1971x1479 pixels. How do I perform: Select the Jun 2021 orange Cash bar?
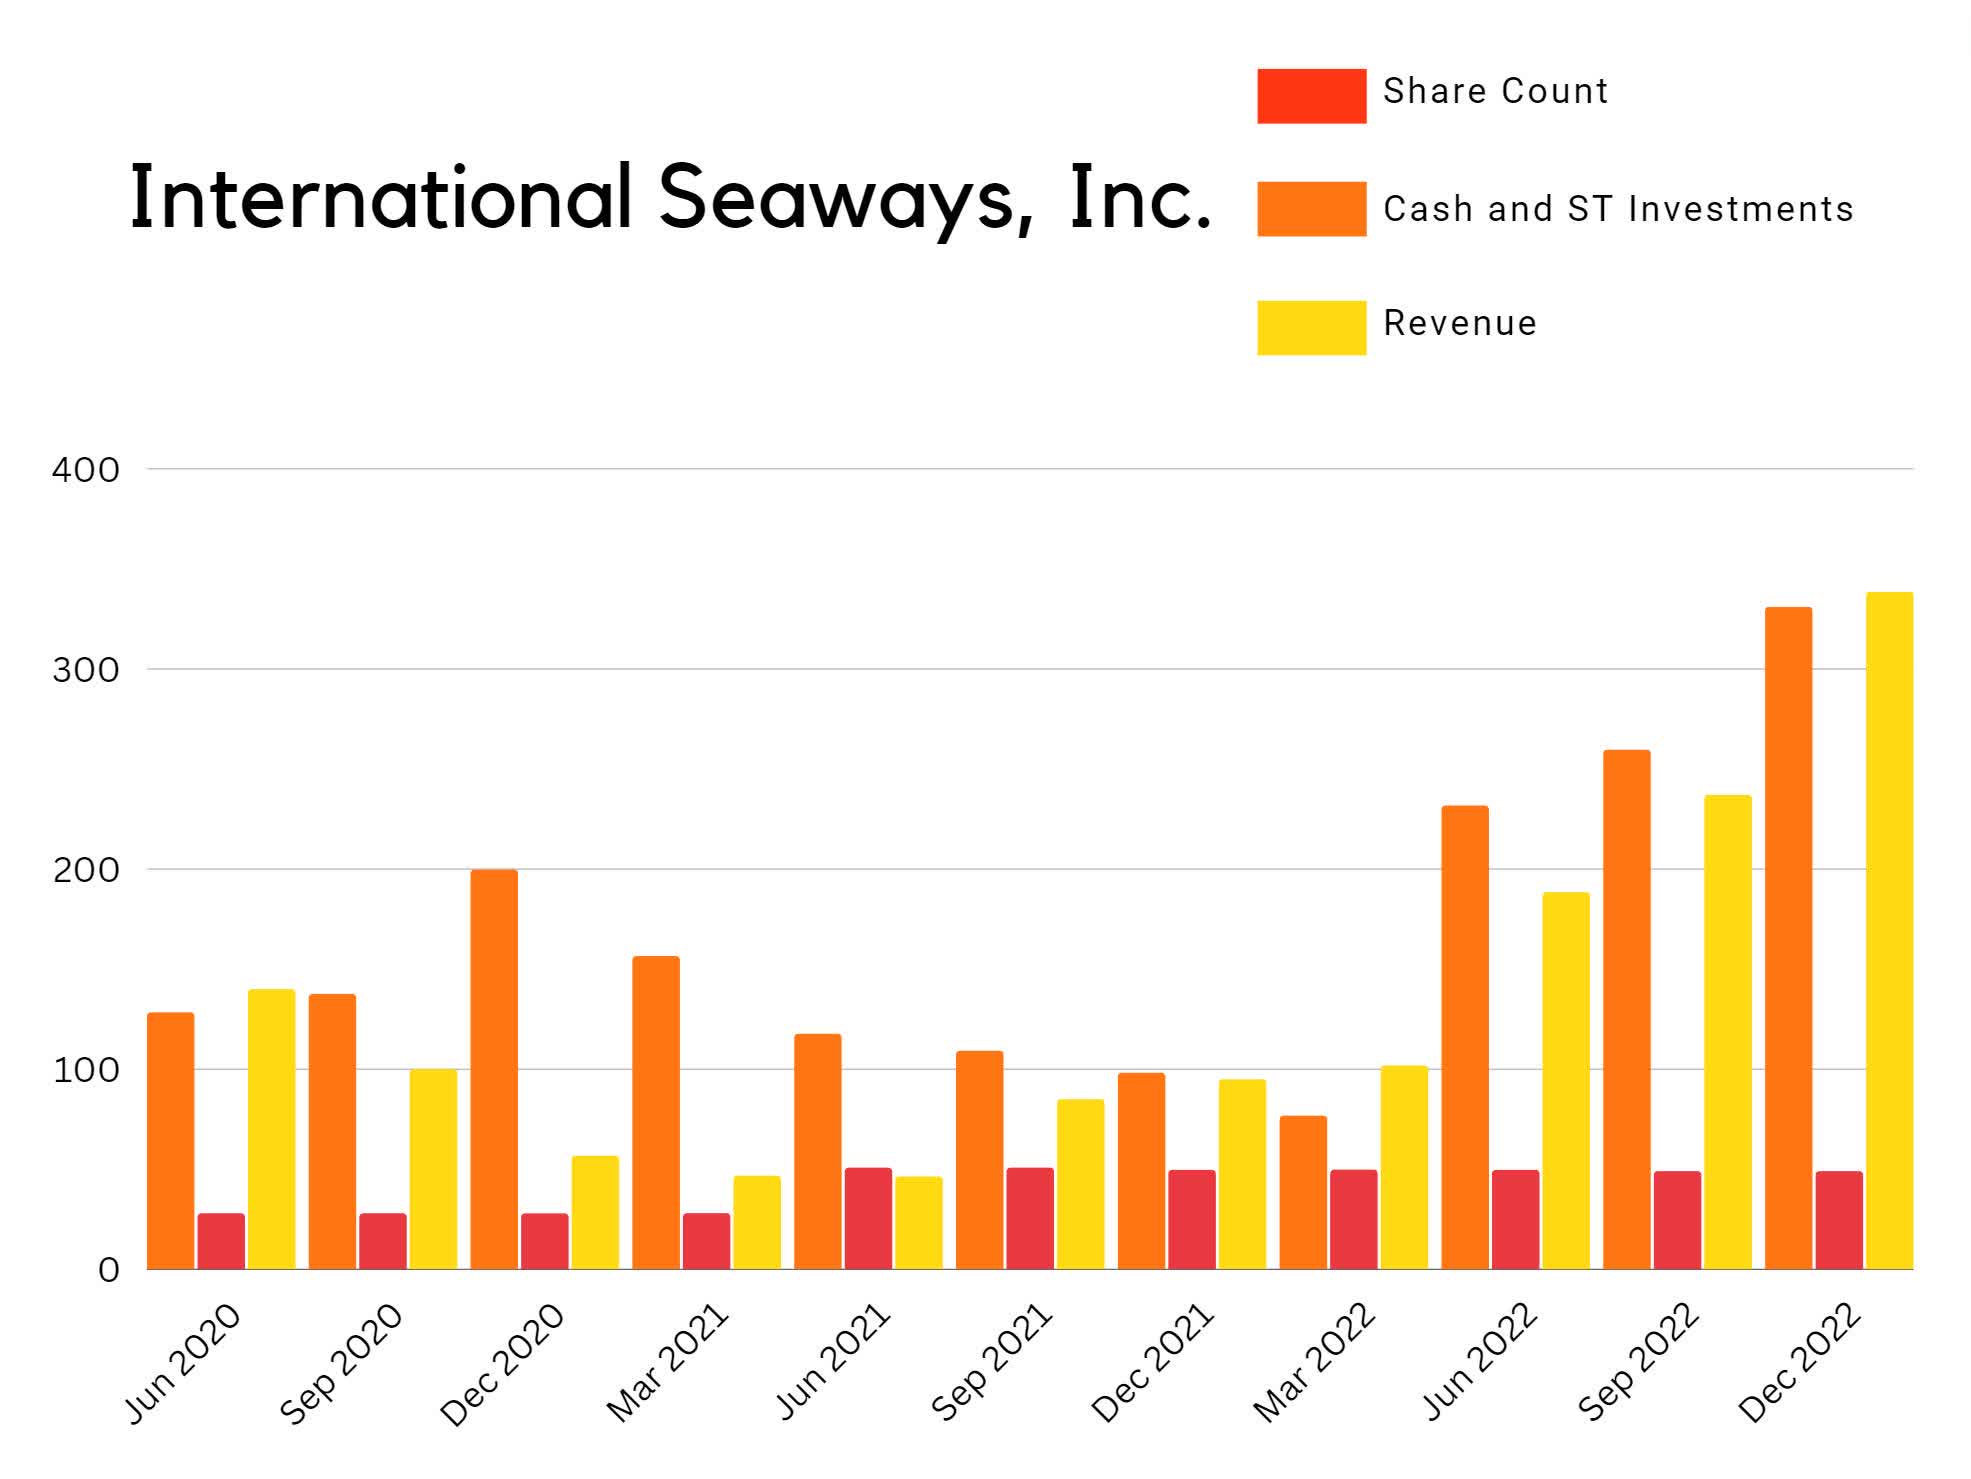pyautogui.click(x=818, y=1152)
